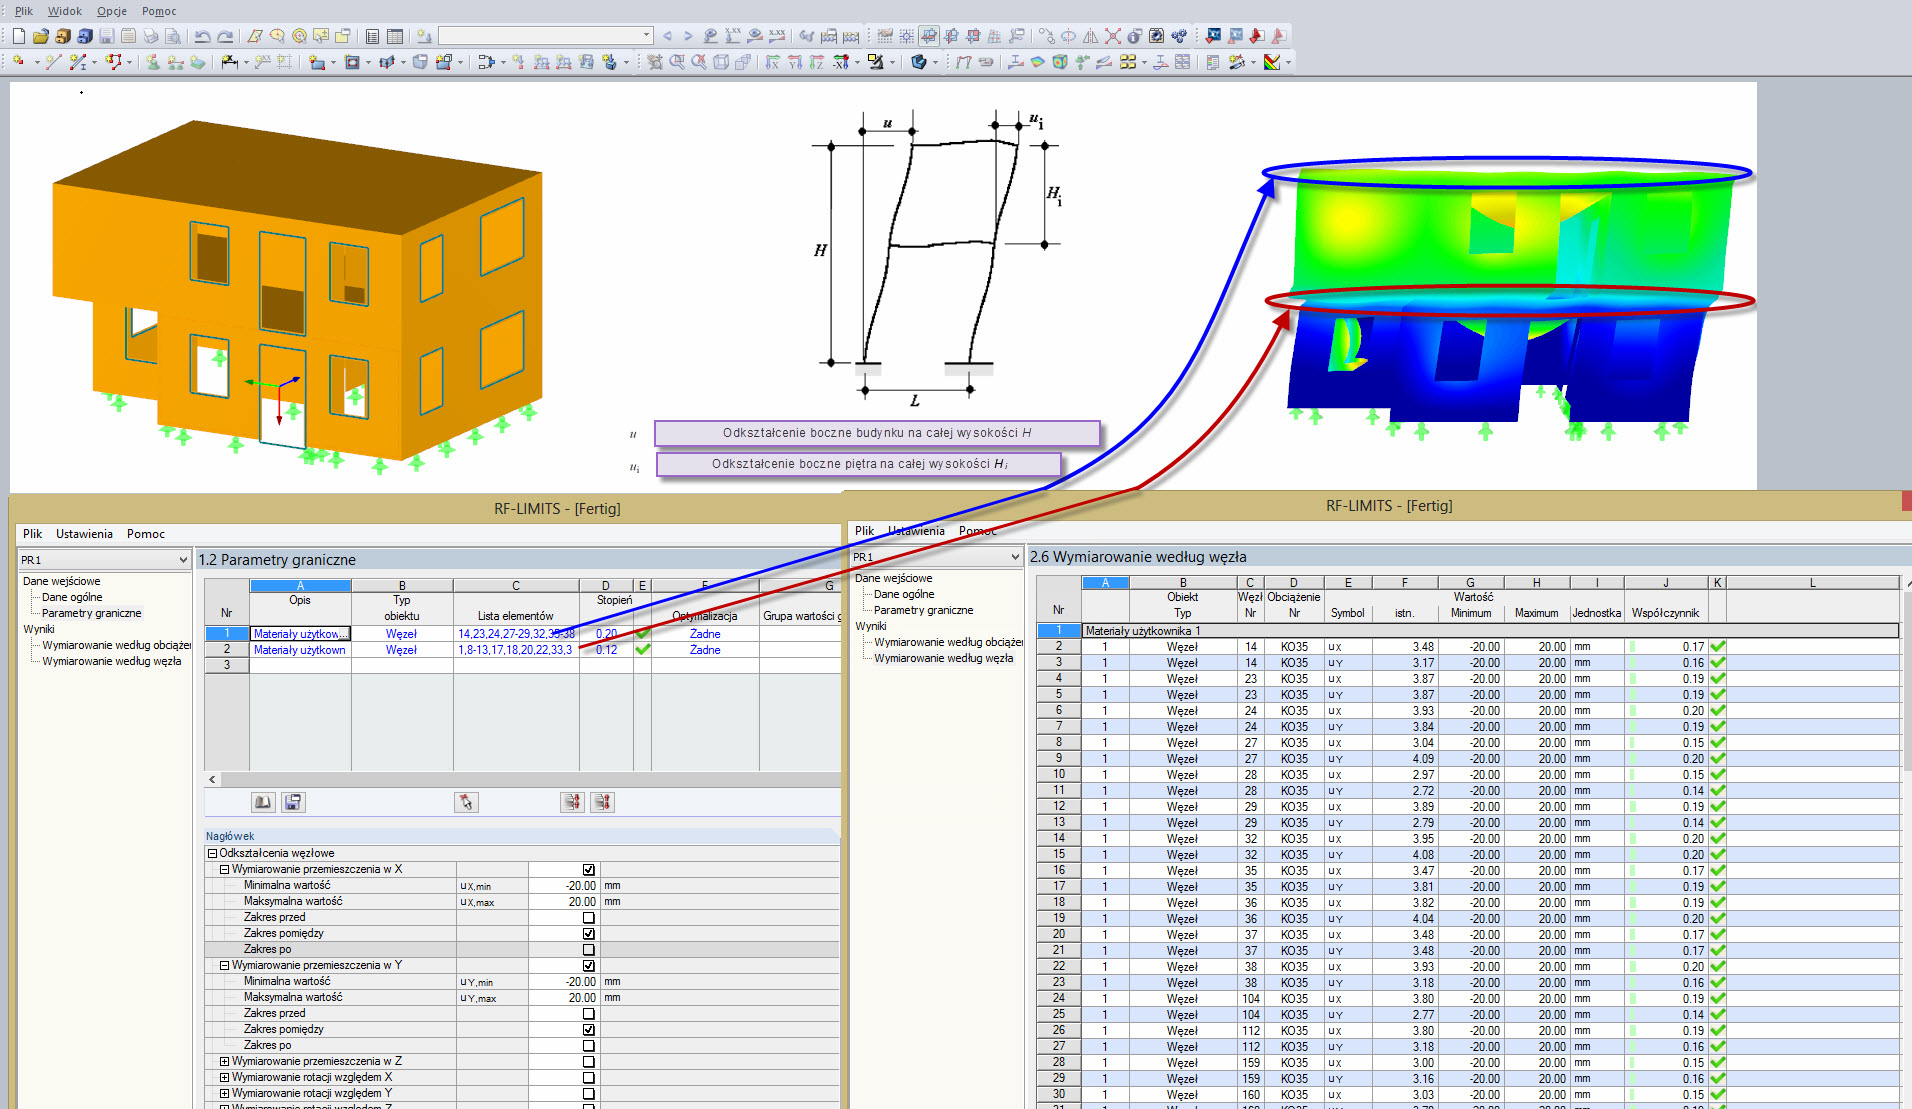The height and width of the screenshot is (1109, 1912).
Task: Open the main 'Pomoc' menu
Action: click(159, 11)
